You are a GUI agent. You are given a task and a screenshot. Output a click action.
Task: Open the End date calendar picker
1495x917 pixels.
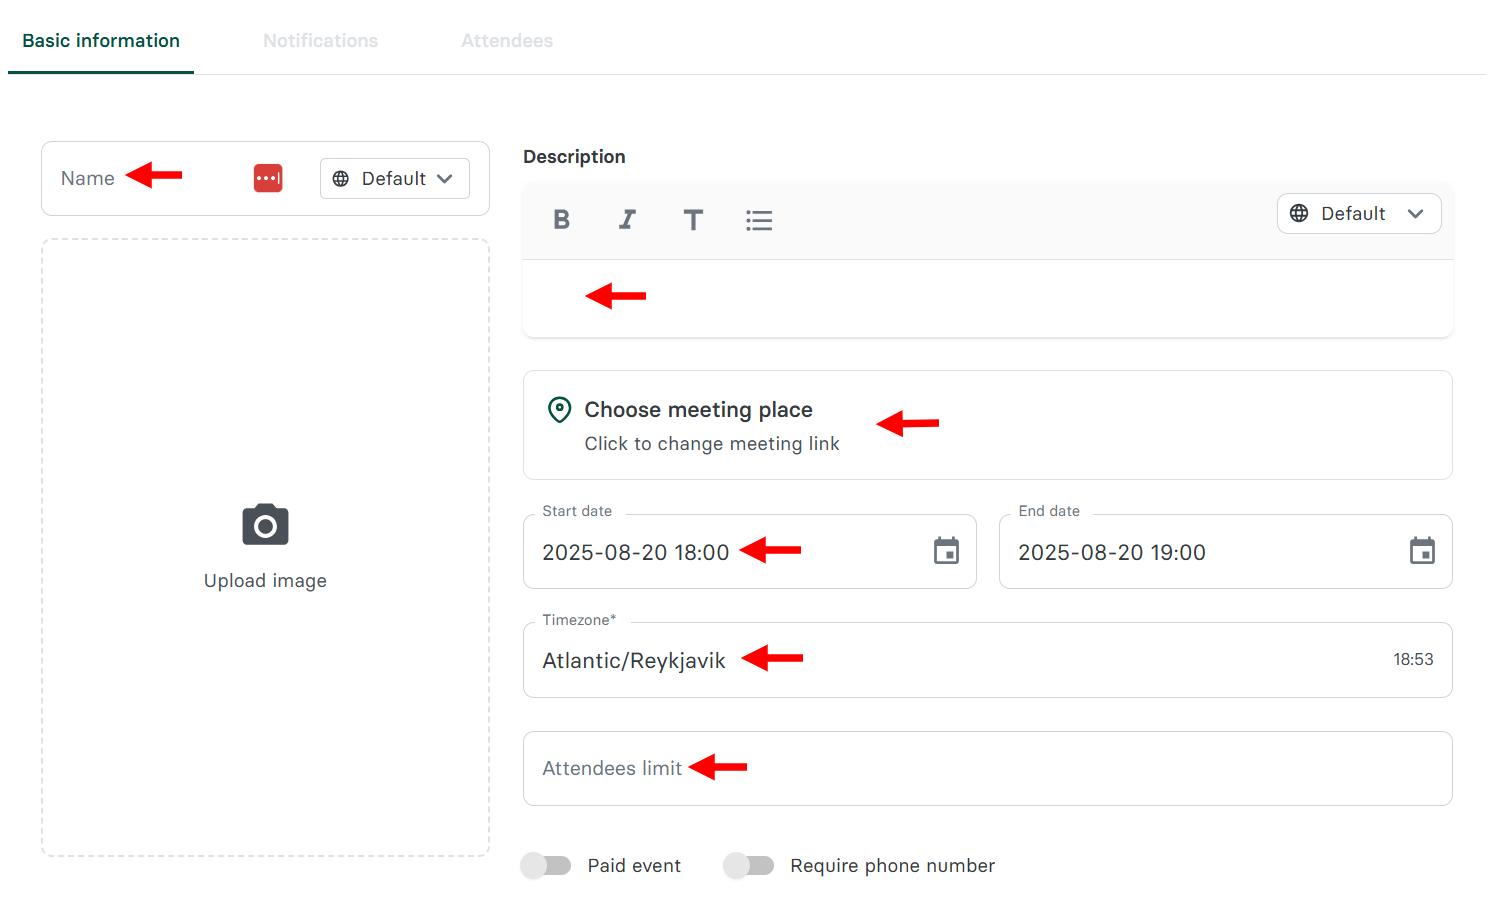pos(1422,551)
